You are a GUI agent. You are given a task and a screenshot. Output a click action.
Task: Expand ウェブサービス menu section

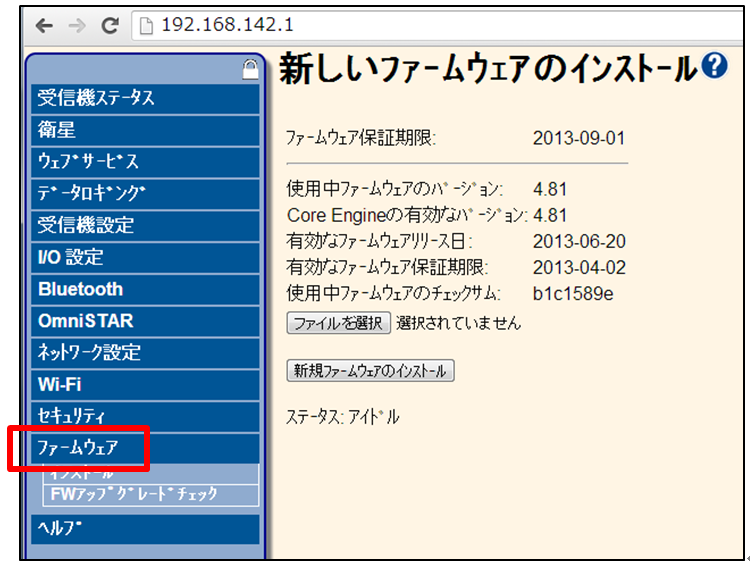(x=145, y=162)
